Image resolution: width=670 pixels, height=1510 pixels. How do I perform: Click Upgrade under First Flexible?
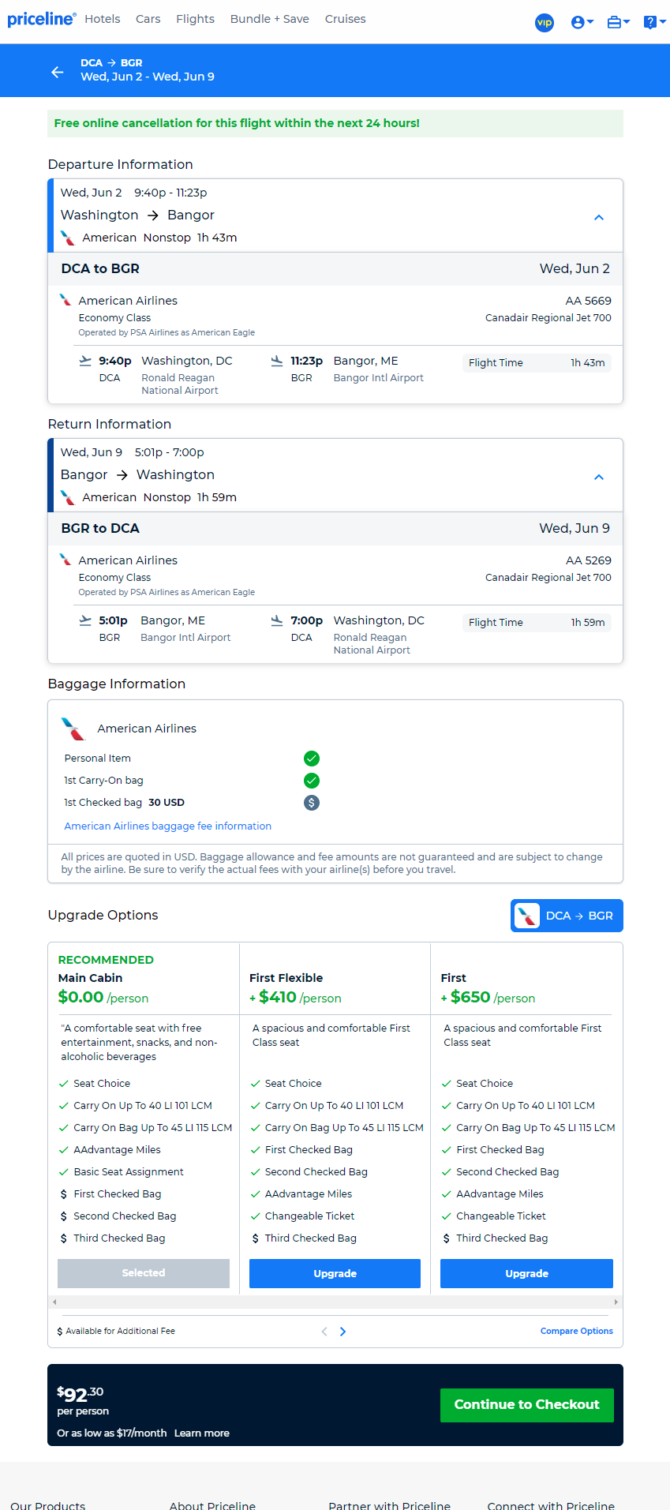[335, 1273]
